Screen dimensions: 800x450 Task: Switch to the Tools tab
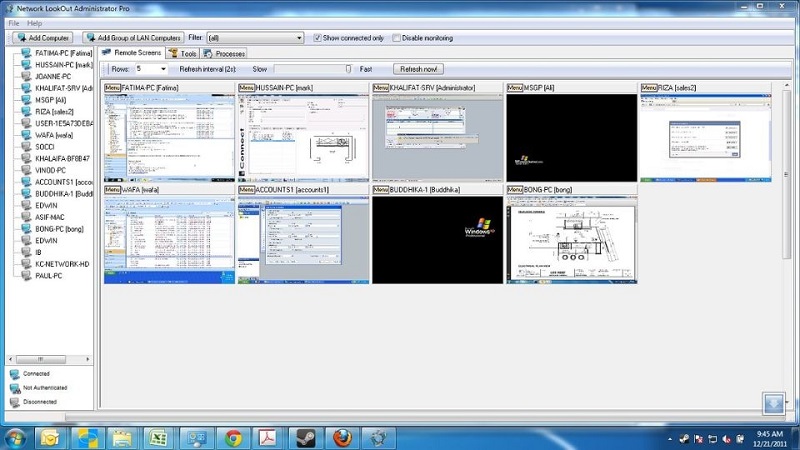[x=183, y=53]
